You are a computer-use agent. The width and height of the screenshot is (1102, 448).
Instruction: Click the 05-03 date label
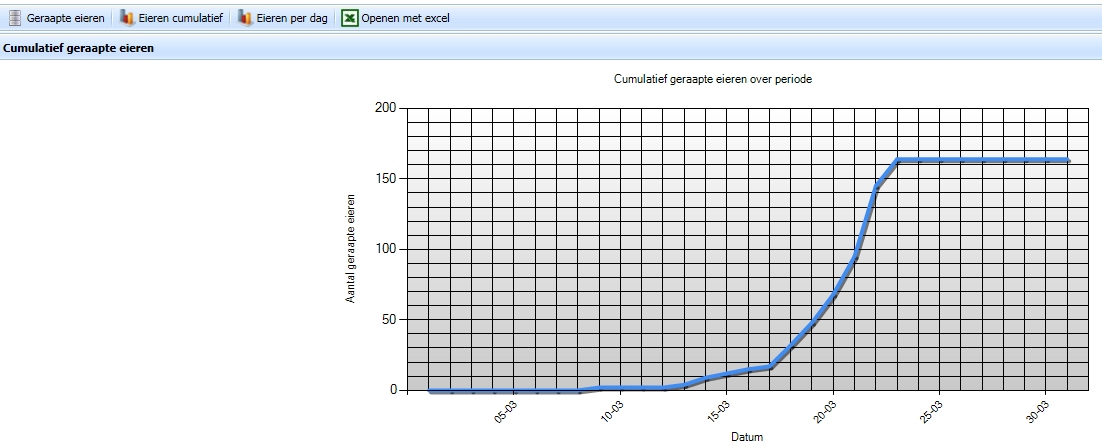[506, 412]
